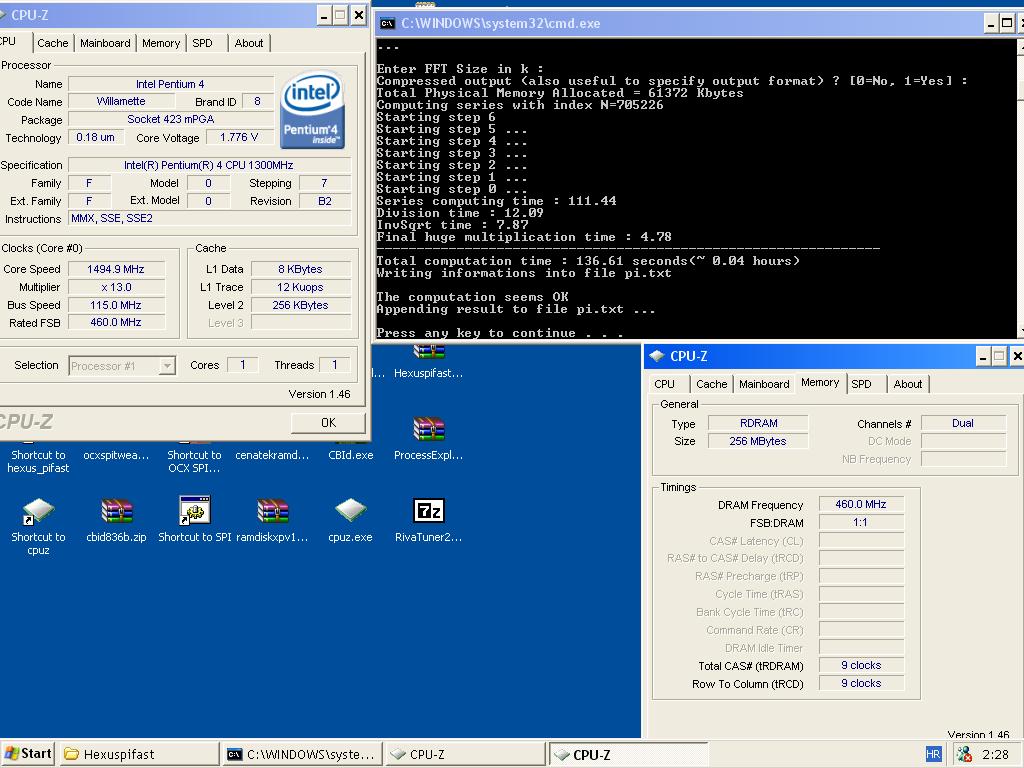Open the cbid836b.zip archive icon
The image size is (1024, 768).
(x=117, y=511)
